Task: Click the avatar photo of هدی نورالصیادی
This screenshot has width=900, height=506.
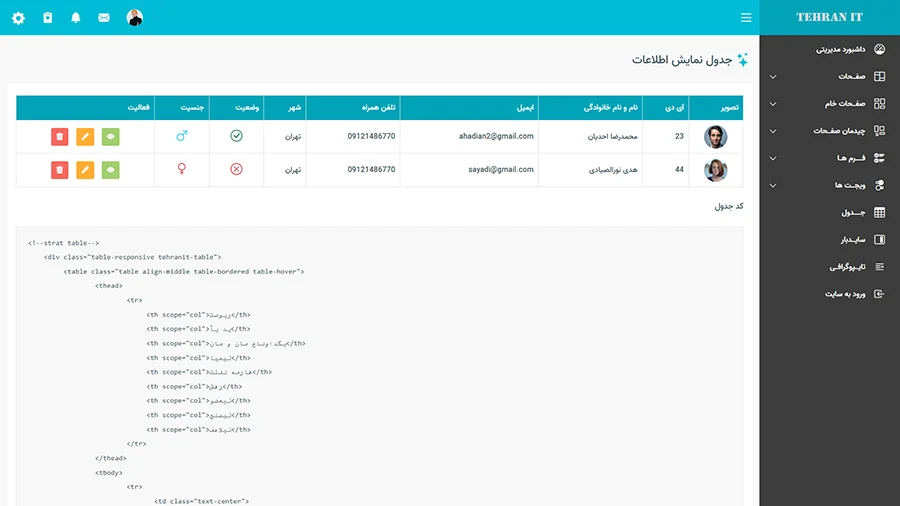Action: (x=716, y=170)
